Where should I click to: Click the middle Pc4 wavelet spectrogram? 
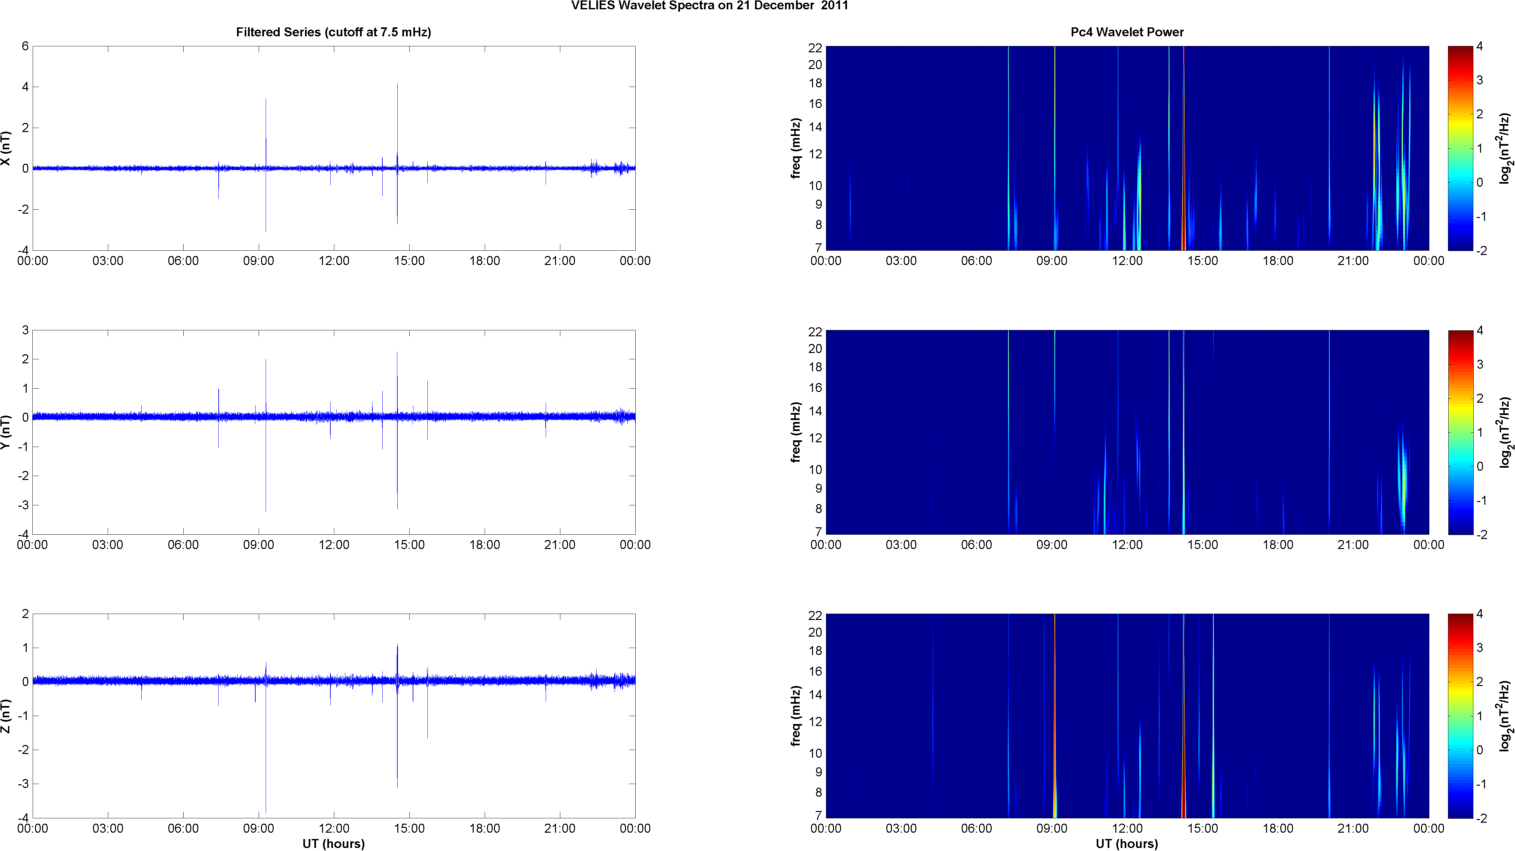(x=1126, y=432)
